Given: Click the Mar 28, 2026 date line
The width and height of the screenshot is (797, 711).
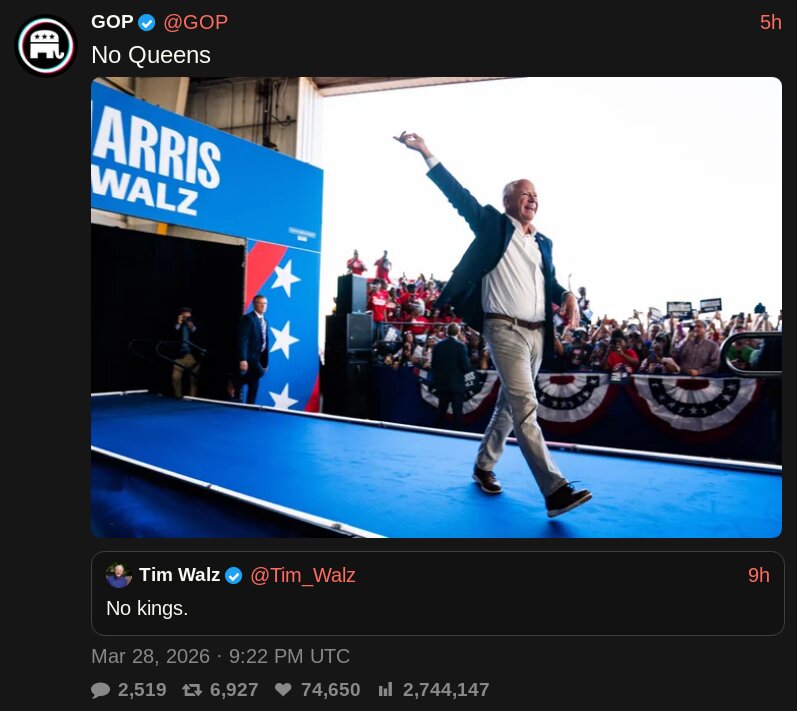Looking at the screenshot, I should [221, 656].
